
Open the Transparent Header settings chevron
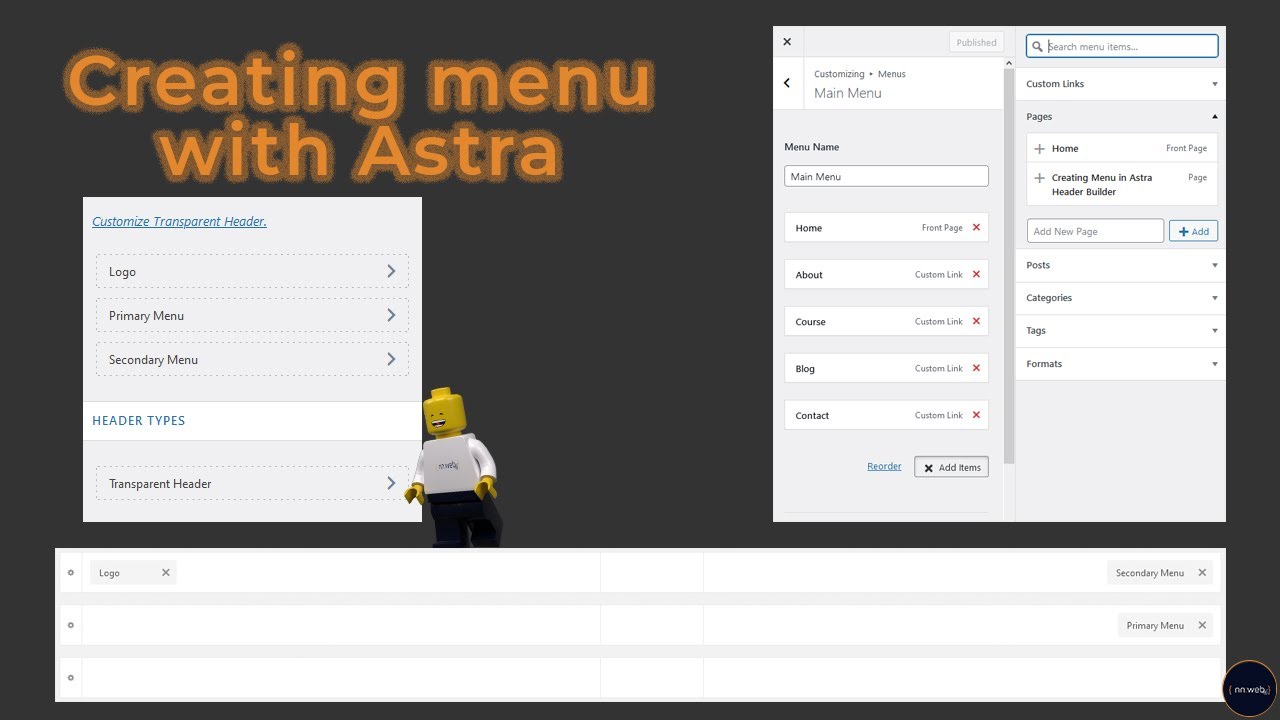pyautogui.click(x=391, y=483)
